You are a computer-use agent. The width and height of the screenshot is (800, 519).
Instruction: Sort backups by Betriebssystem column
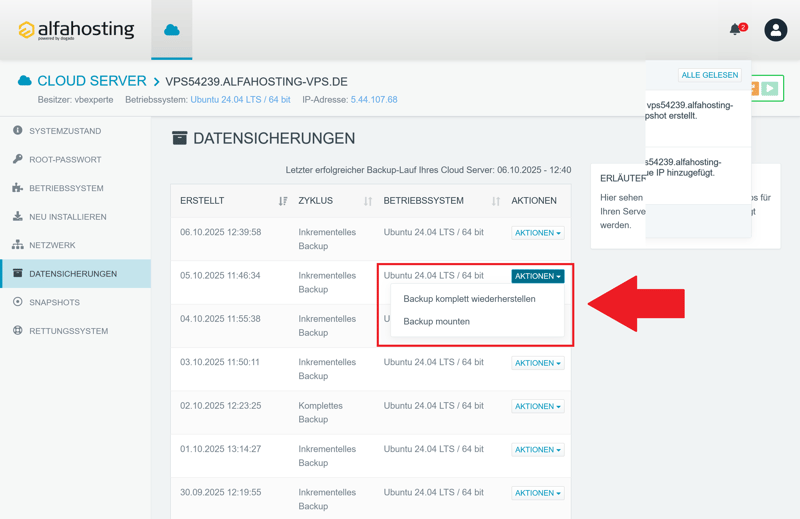(495, 201)
